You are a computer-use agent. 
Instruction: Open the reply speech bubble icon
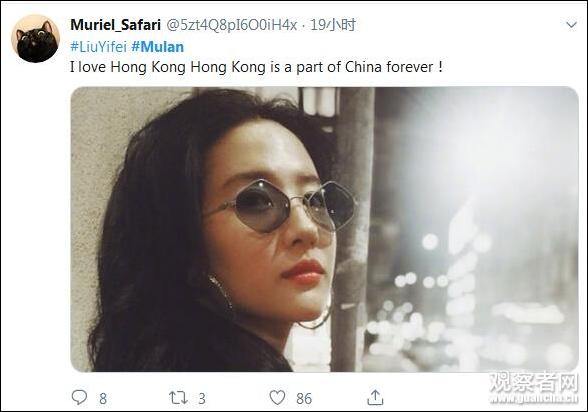[x=79, y=397]
